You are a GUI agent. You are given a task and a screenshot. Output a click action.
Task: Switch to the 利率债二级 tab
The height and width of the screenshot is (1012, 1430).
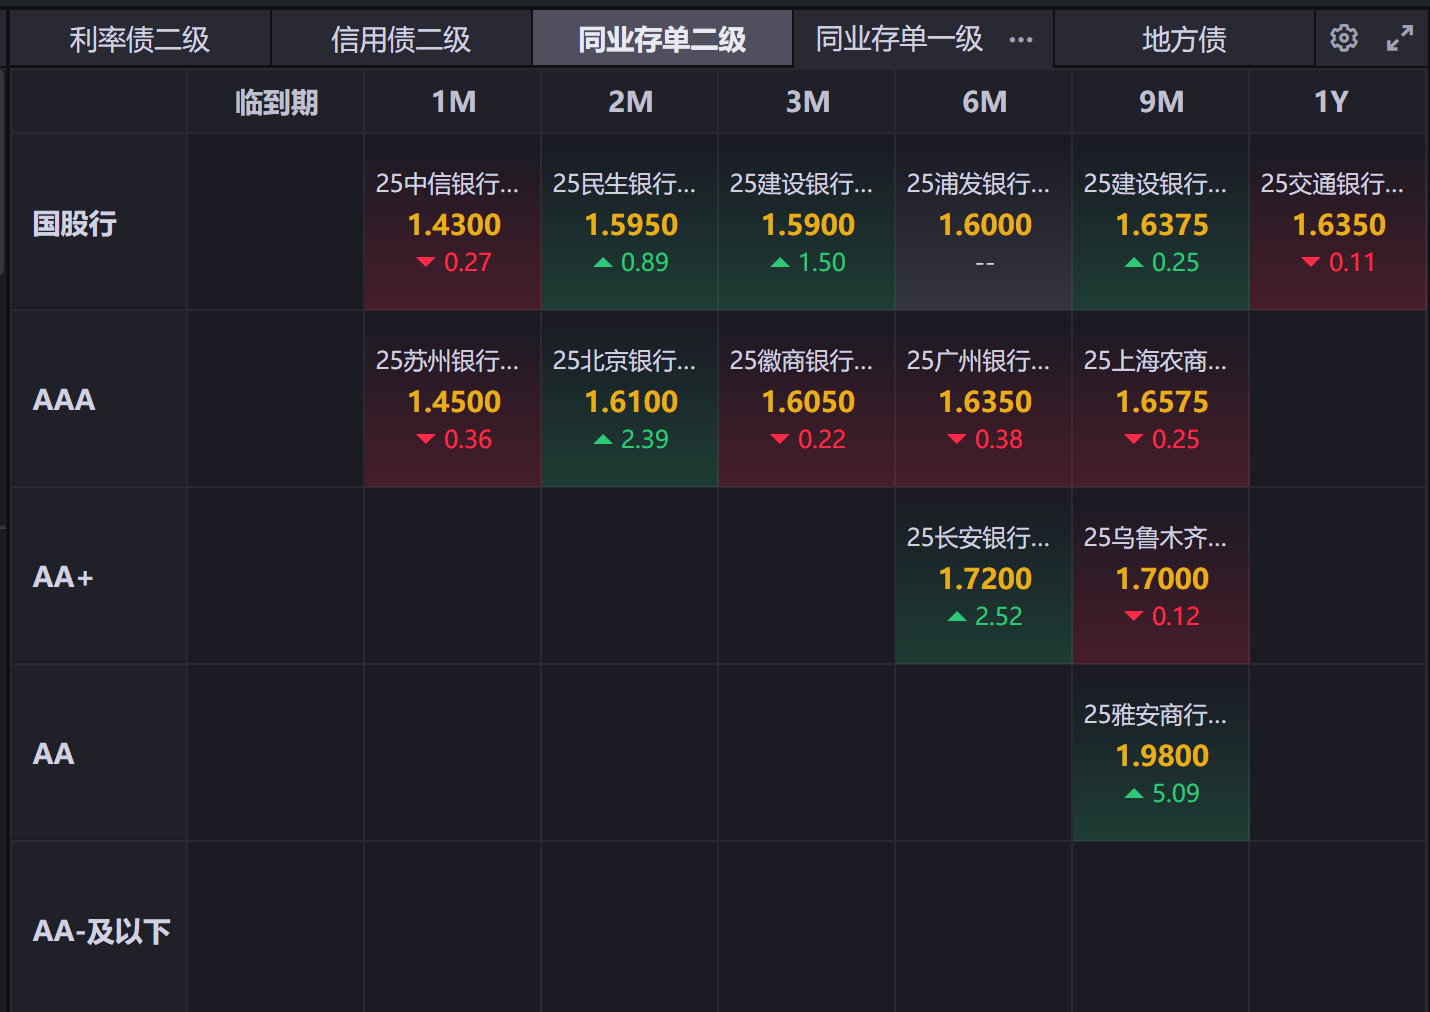[140, 39]
